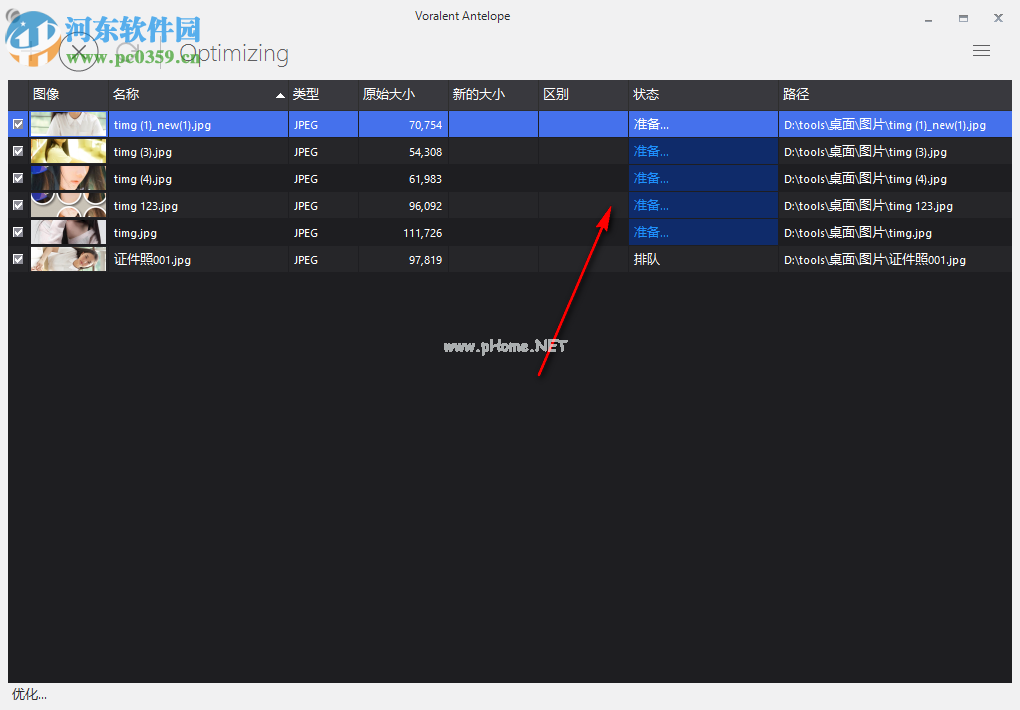Select the timg.jpg file name
Viewport: 1020px width, 710px height.
[135, 233]
